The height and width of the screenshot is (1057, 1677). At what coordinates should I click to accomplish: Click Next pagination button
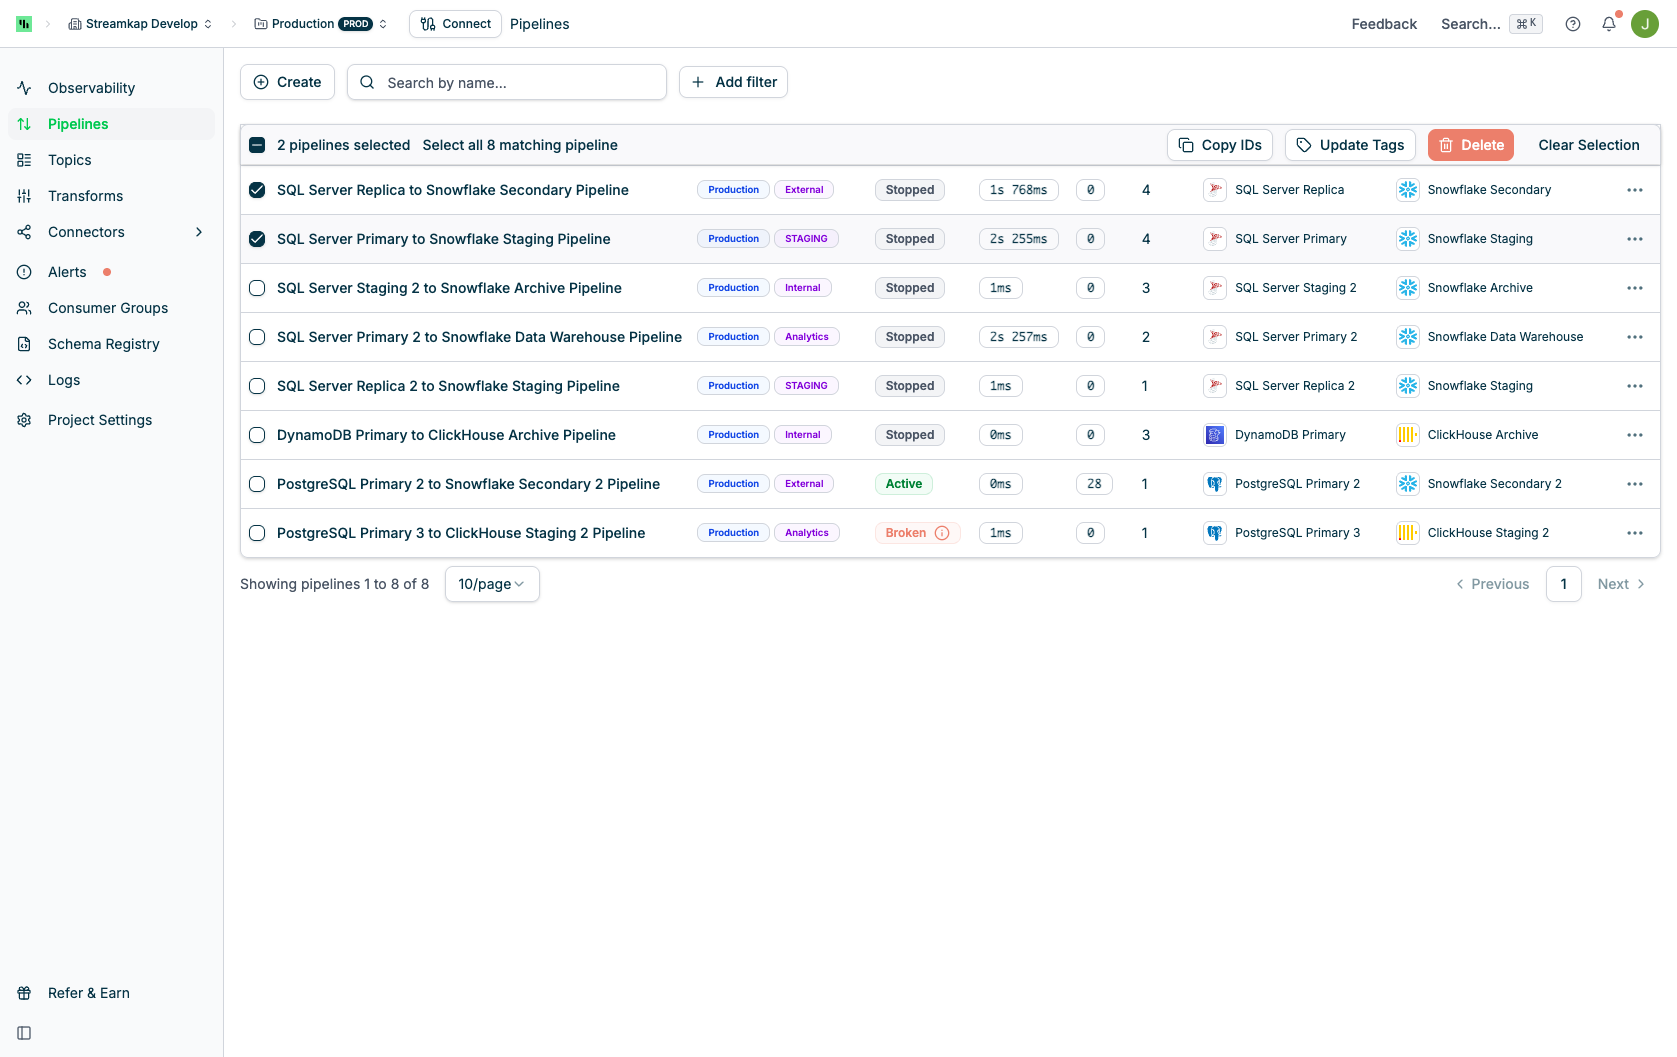click(x=1621, y=584)
